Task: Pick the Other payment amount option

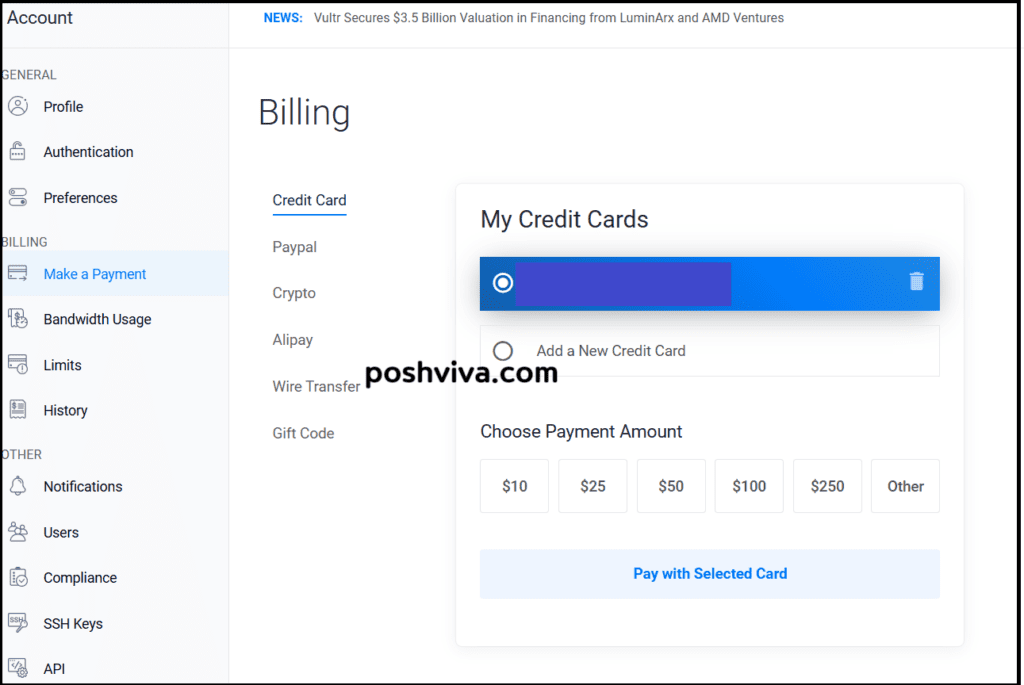Action: coord(905,486)
